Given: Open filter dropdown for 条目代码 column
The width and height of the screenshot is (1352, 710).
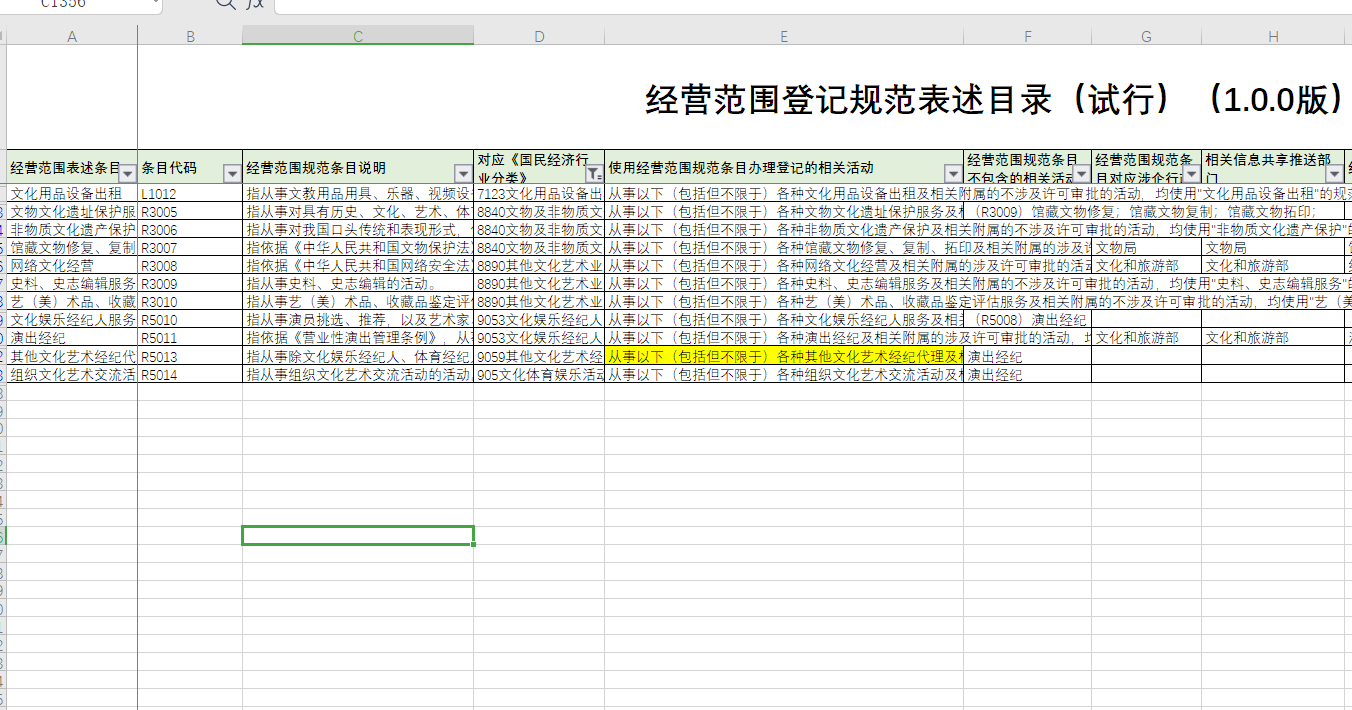Looking at the screenshot, I should coord(232,174).
